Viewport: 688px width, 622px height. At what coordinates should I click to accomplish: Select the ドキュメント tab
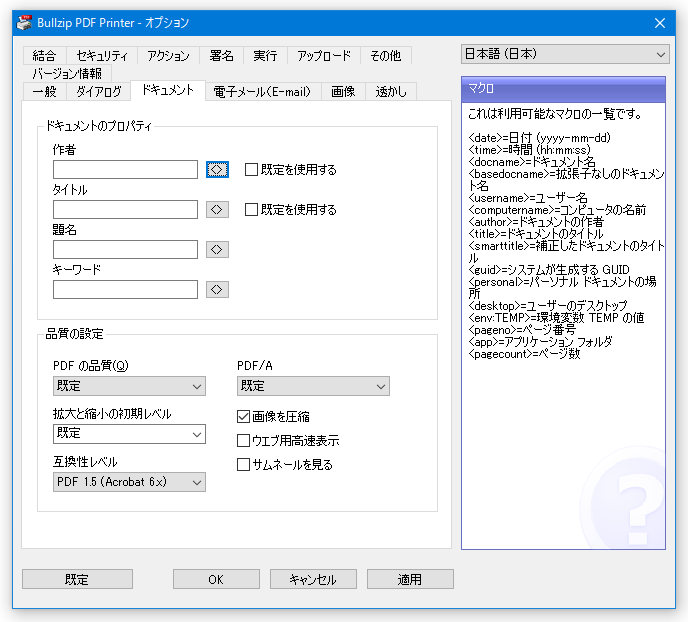coord(168,90)
